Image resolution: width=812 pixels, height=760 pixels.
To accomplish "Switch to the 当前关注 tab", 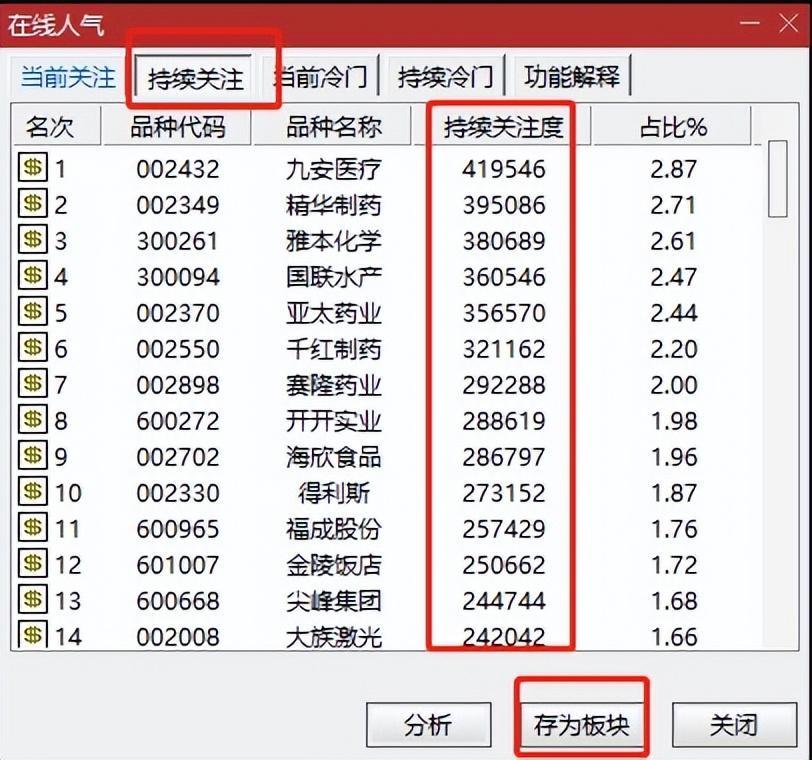I will click(x=68, y=77).
